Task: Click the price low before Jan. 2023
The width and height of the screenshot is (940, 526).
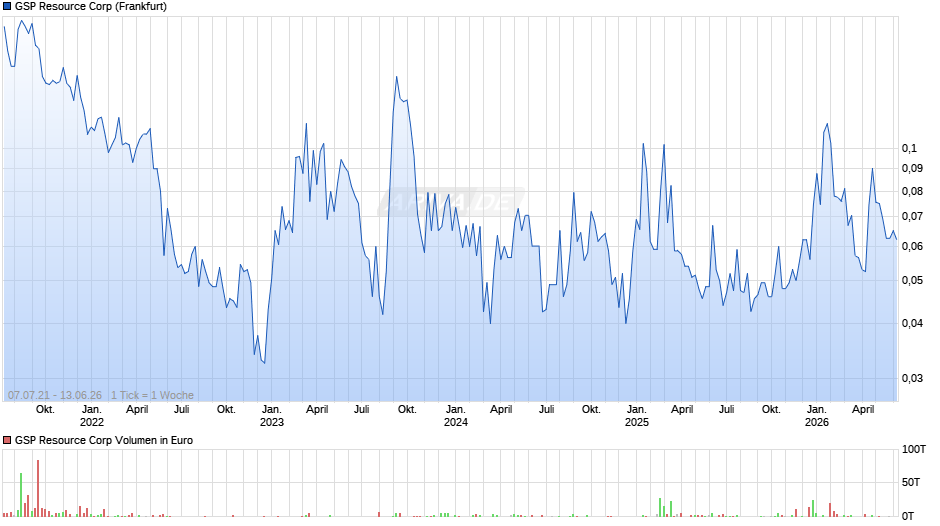Action: [x=264, y=363]
